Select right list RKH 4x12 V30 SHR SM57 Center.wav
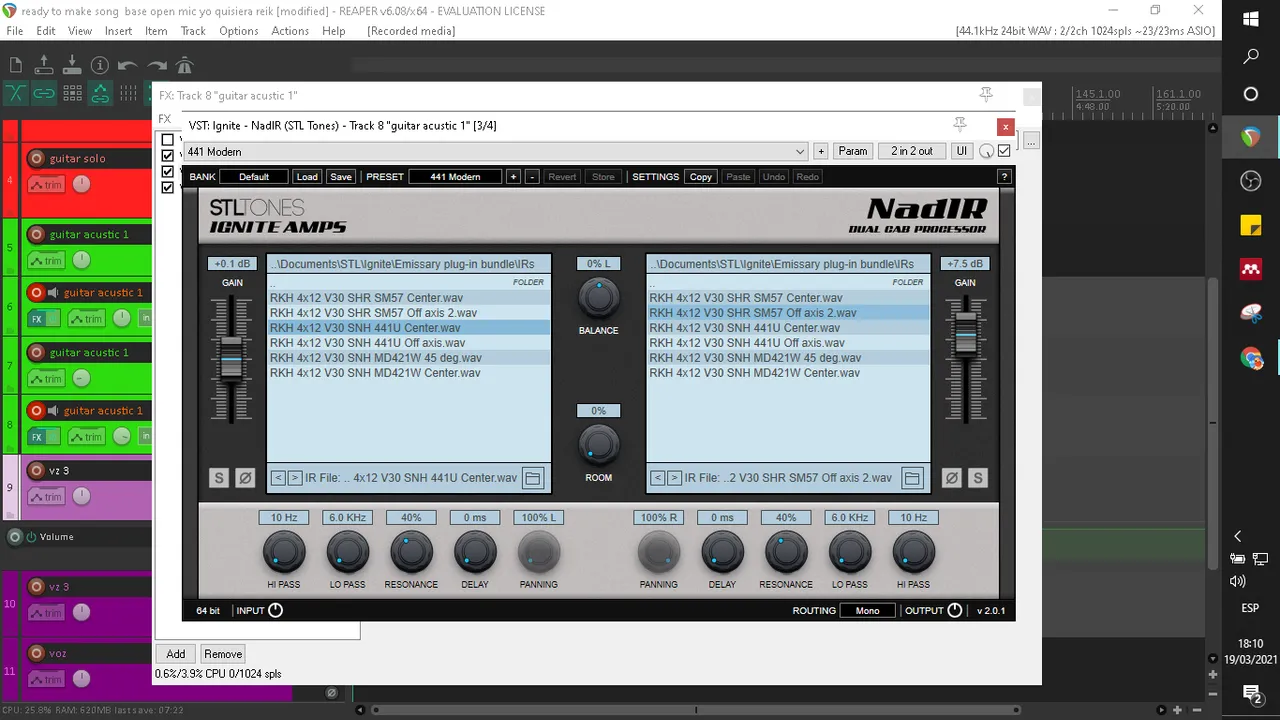This screenshot has height=720, width=1280. tap(788, 298)
